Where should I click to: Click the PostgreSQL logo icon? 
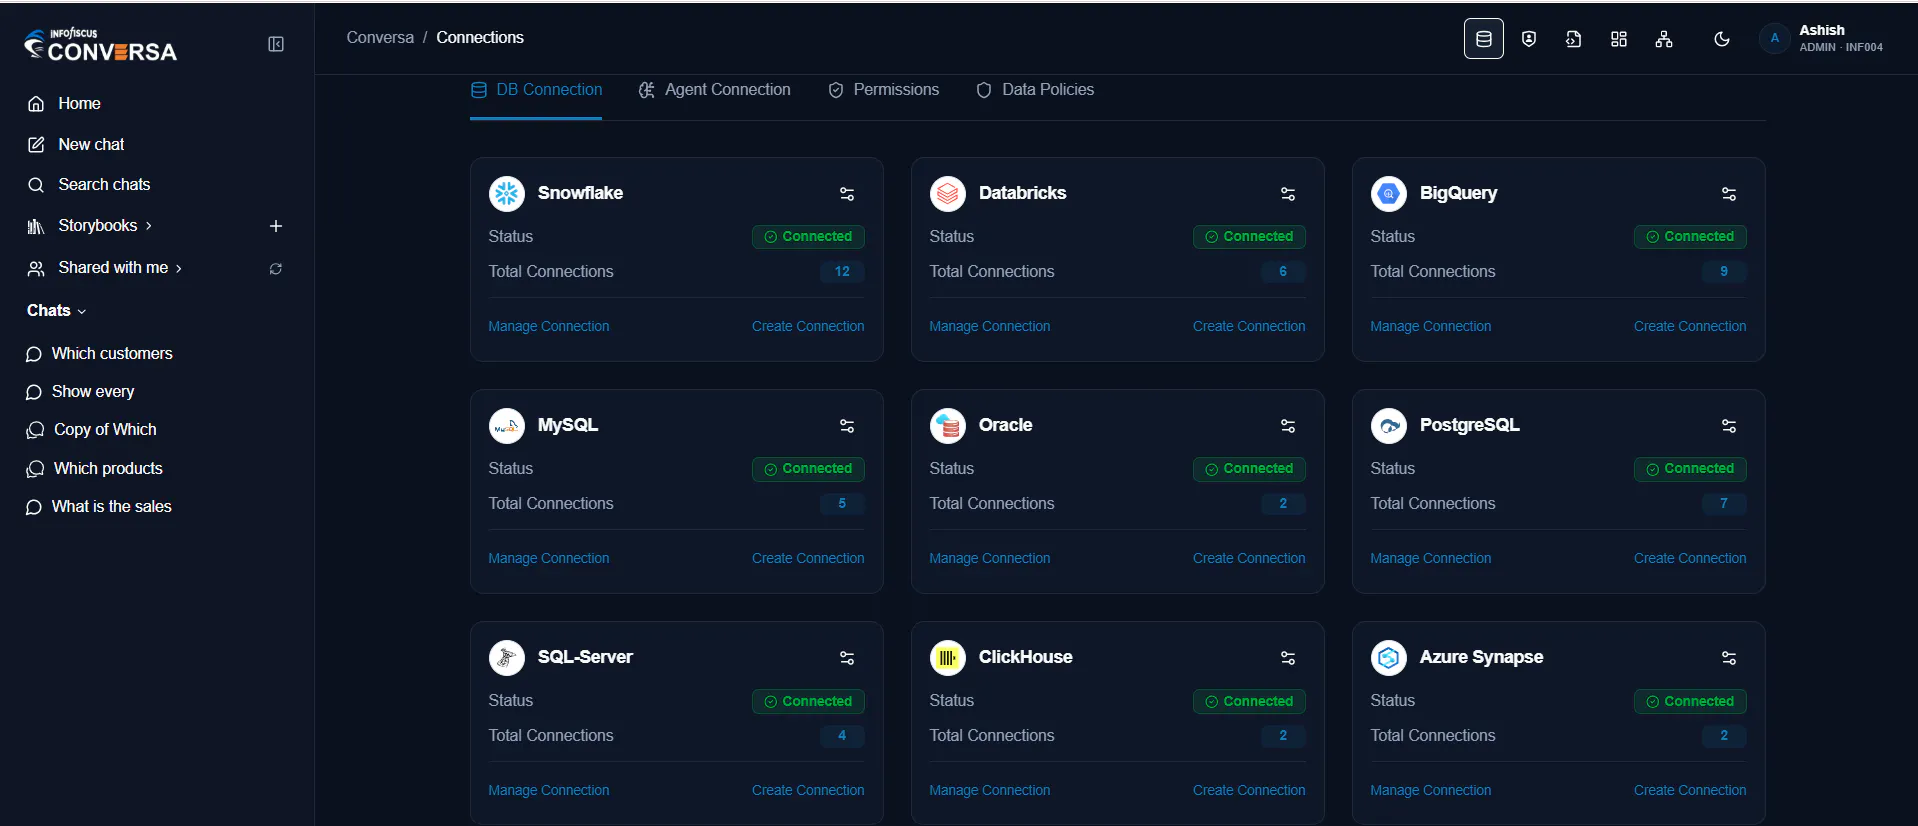coord(1389,425)
